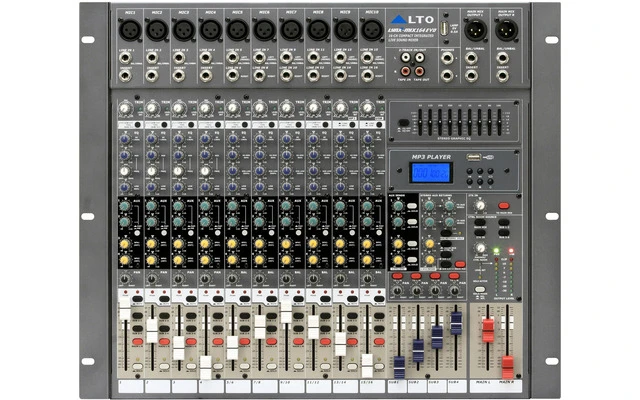This screenshot has width=640, height=400.
Task: Toggle channel 2 SUB 1-2 assign button
Action: [x=164, y=316]
